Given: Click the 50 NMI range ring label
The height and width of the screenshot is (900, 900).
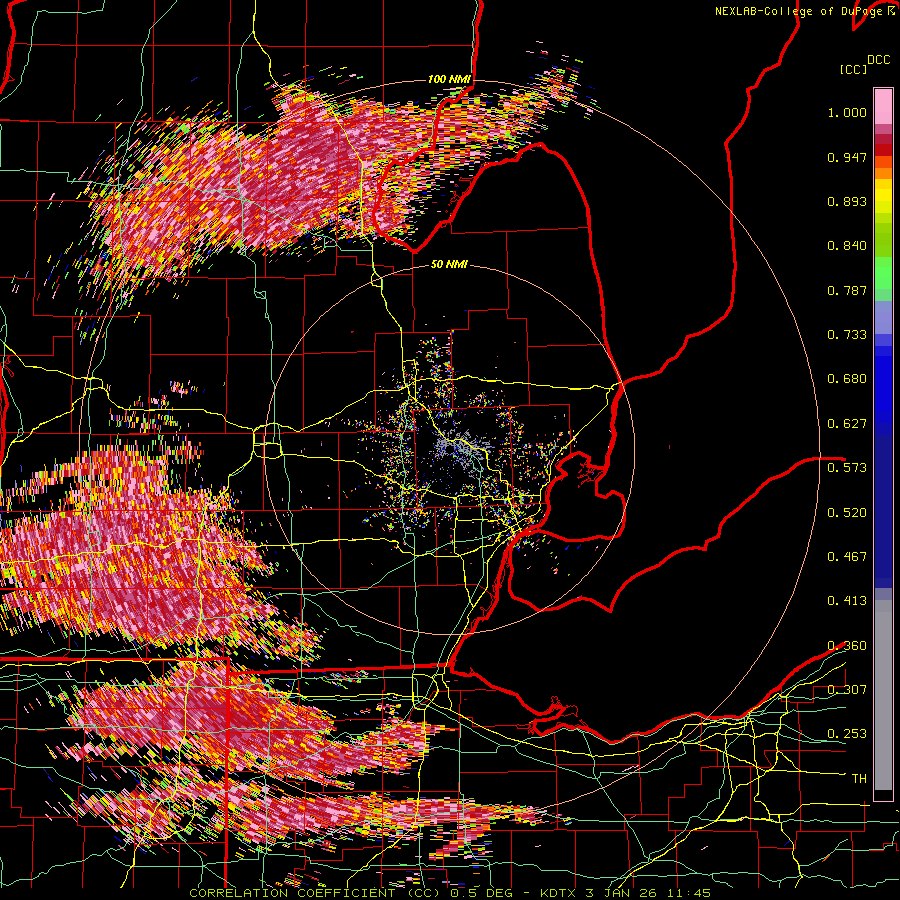Looking at the screenshot, I should point(449,264).
